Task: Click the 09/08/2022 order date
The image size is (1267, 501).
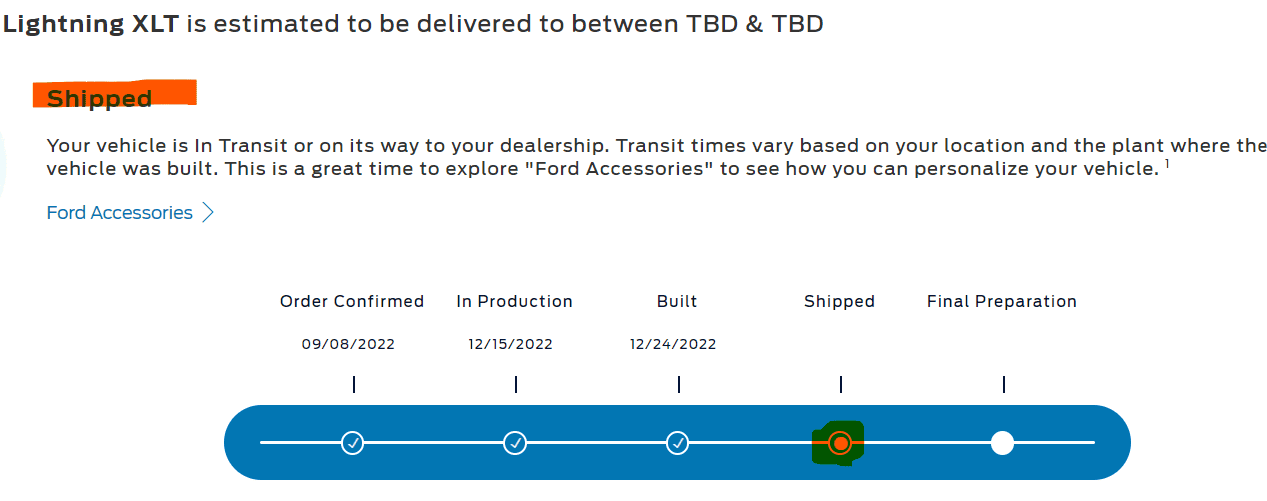Action: point(348,344)
